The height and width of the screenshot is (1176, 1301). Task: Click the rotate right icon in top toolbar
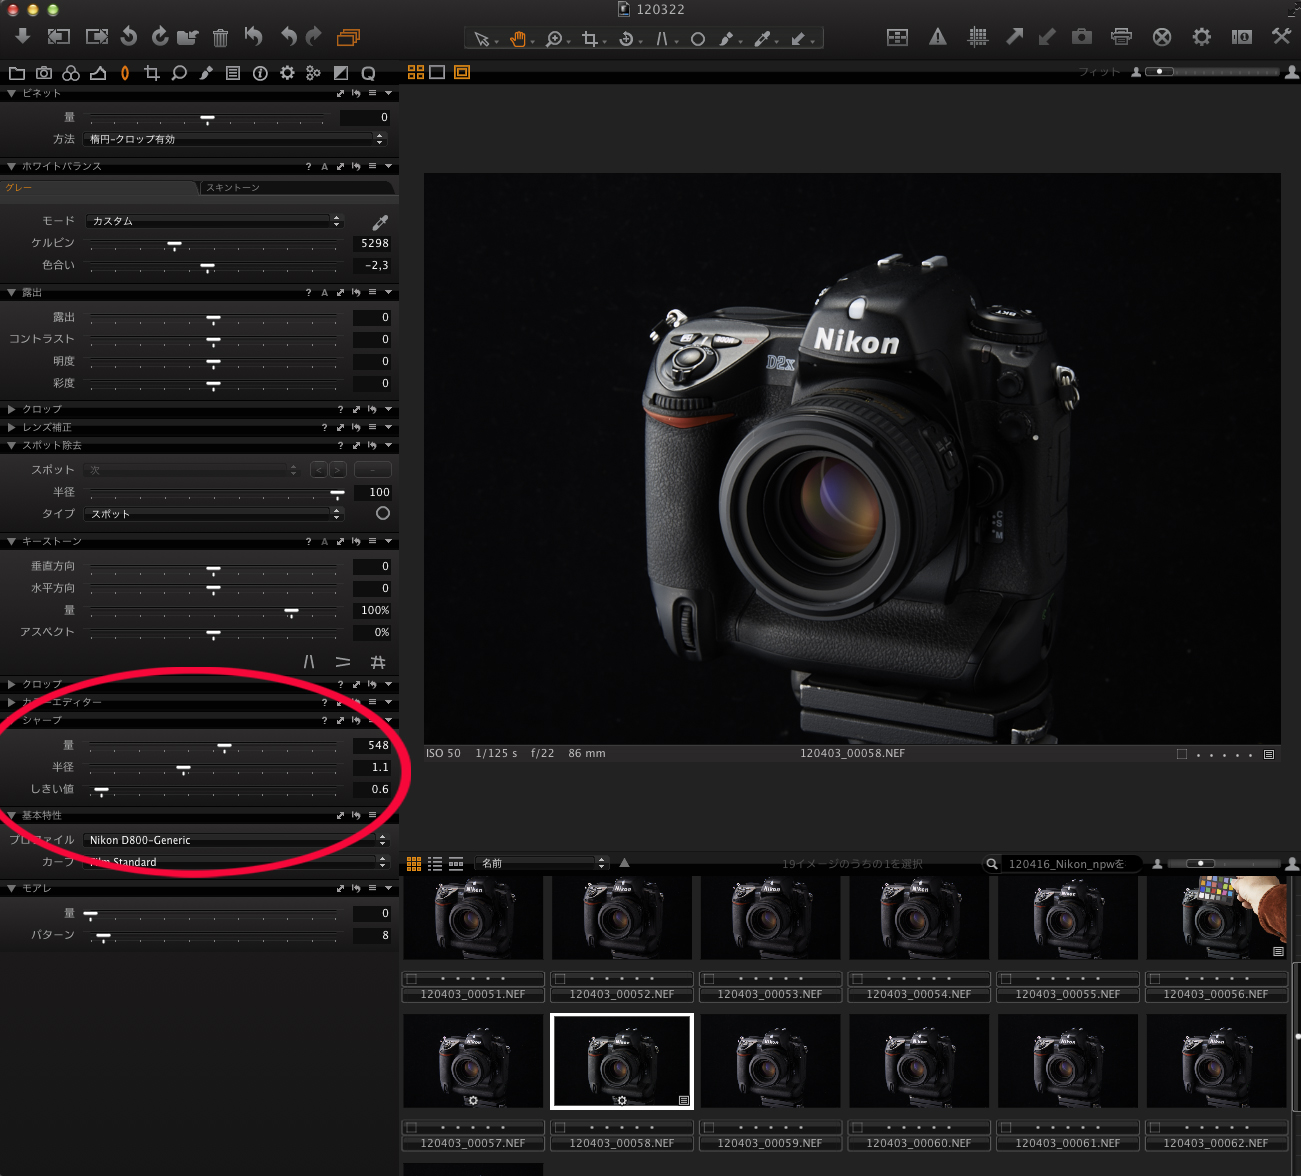click(x=159, y=37)
